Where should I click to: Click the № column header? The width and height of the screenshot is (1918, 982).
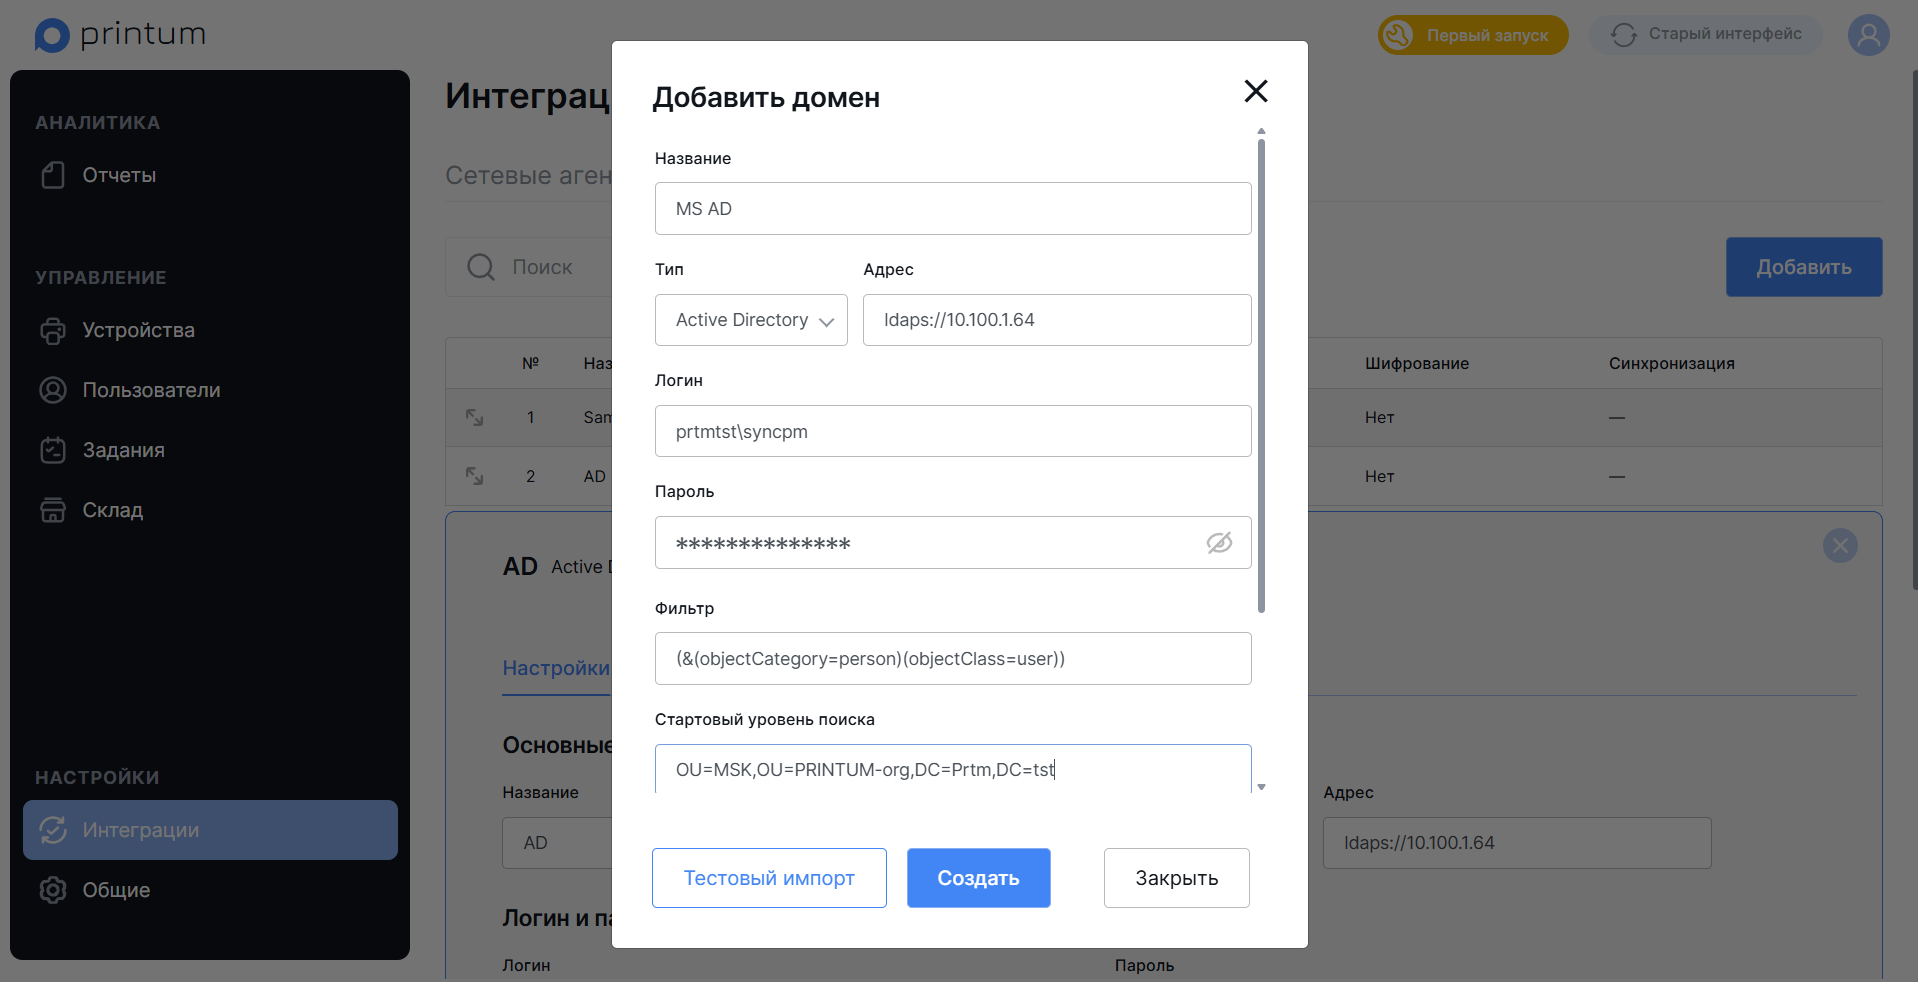coord(530,363)
